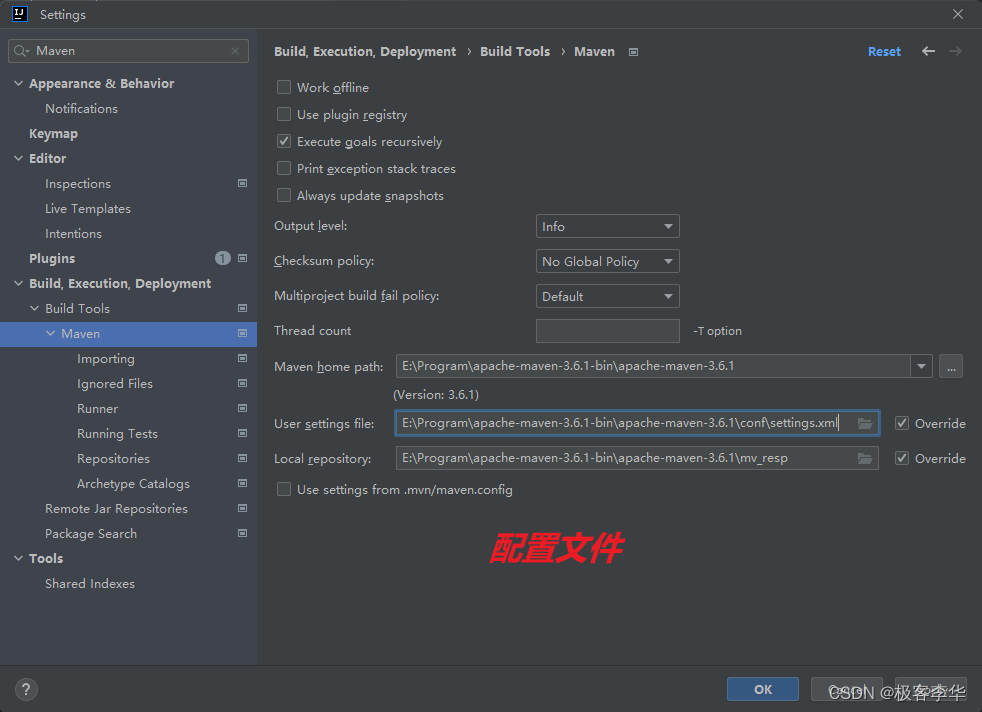Viewport: 982px width, 712px height.
Task: Enable Use plugin registry checkbox
Action: tap(284, 114)
